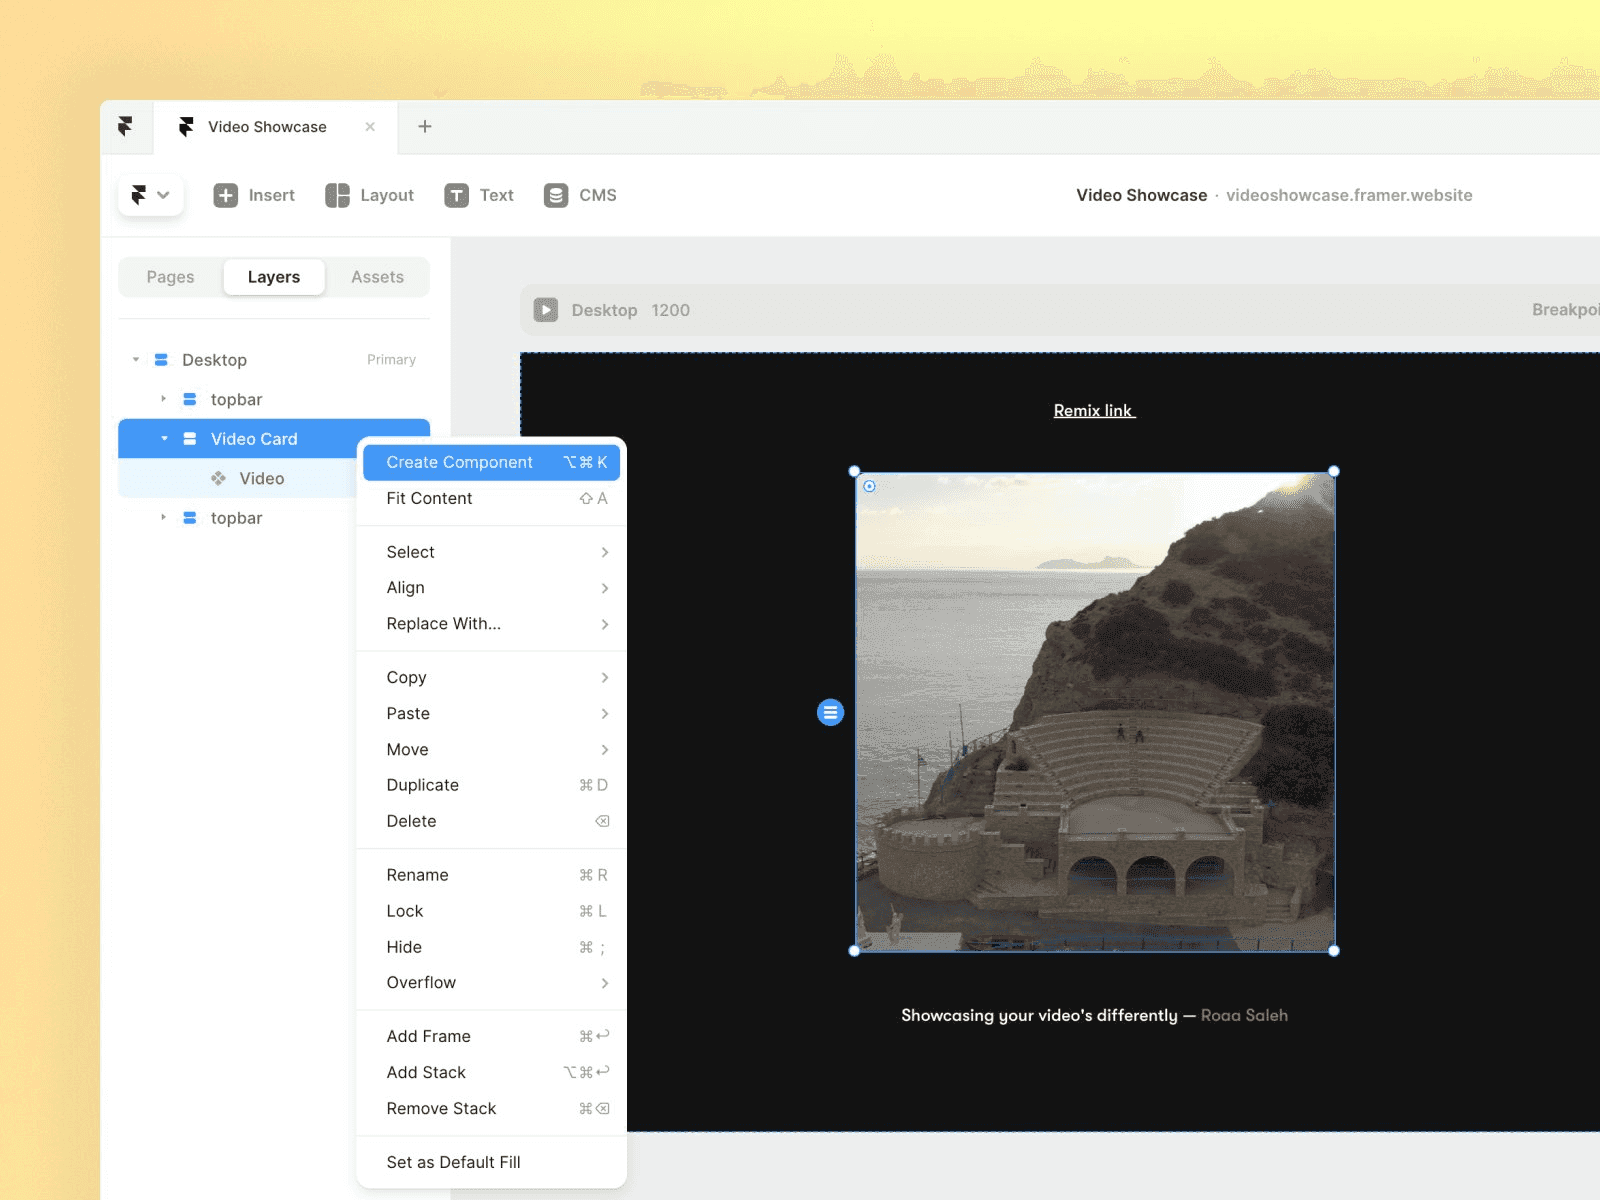This screenshot has height=1200, width=1600.
Task: Open the Layout tool icon
Action: pos(337,195)
